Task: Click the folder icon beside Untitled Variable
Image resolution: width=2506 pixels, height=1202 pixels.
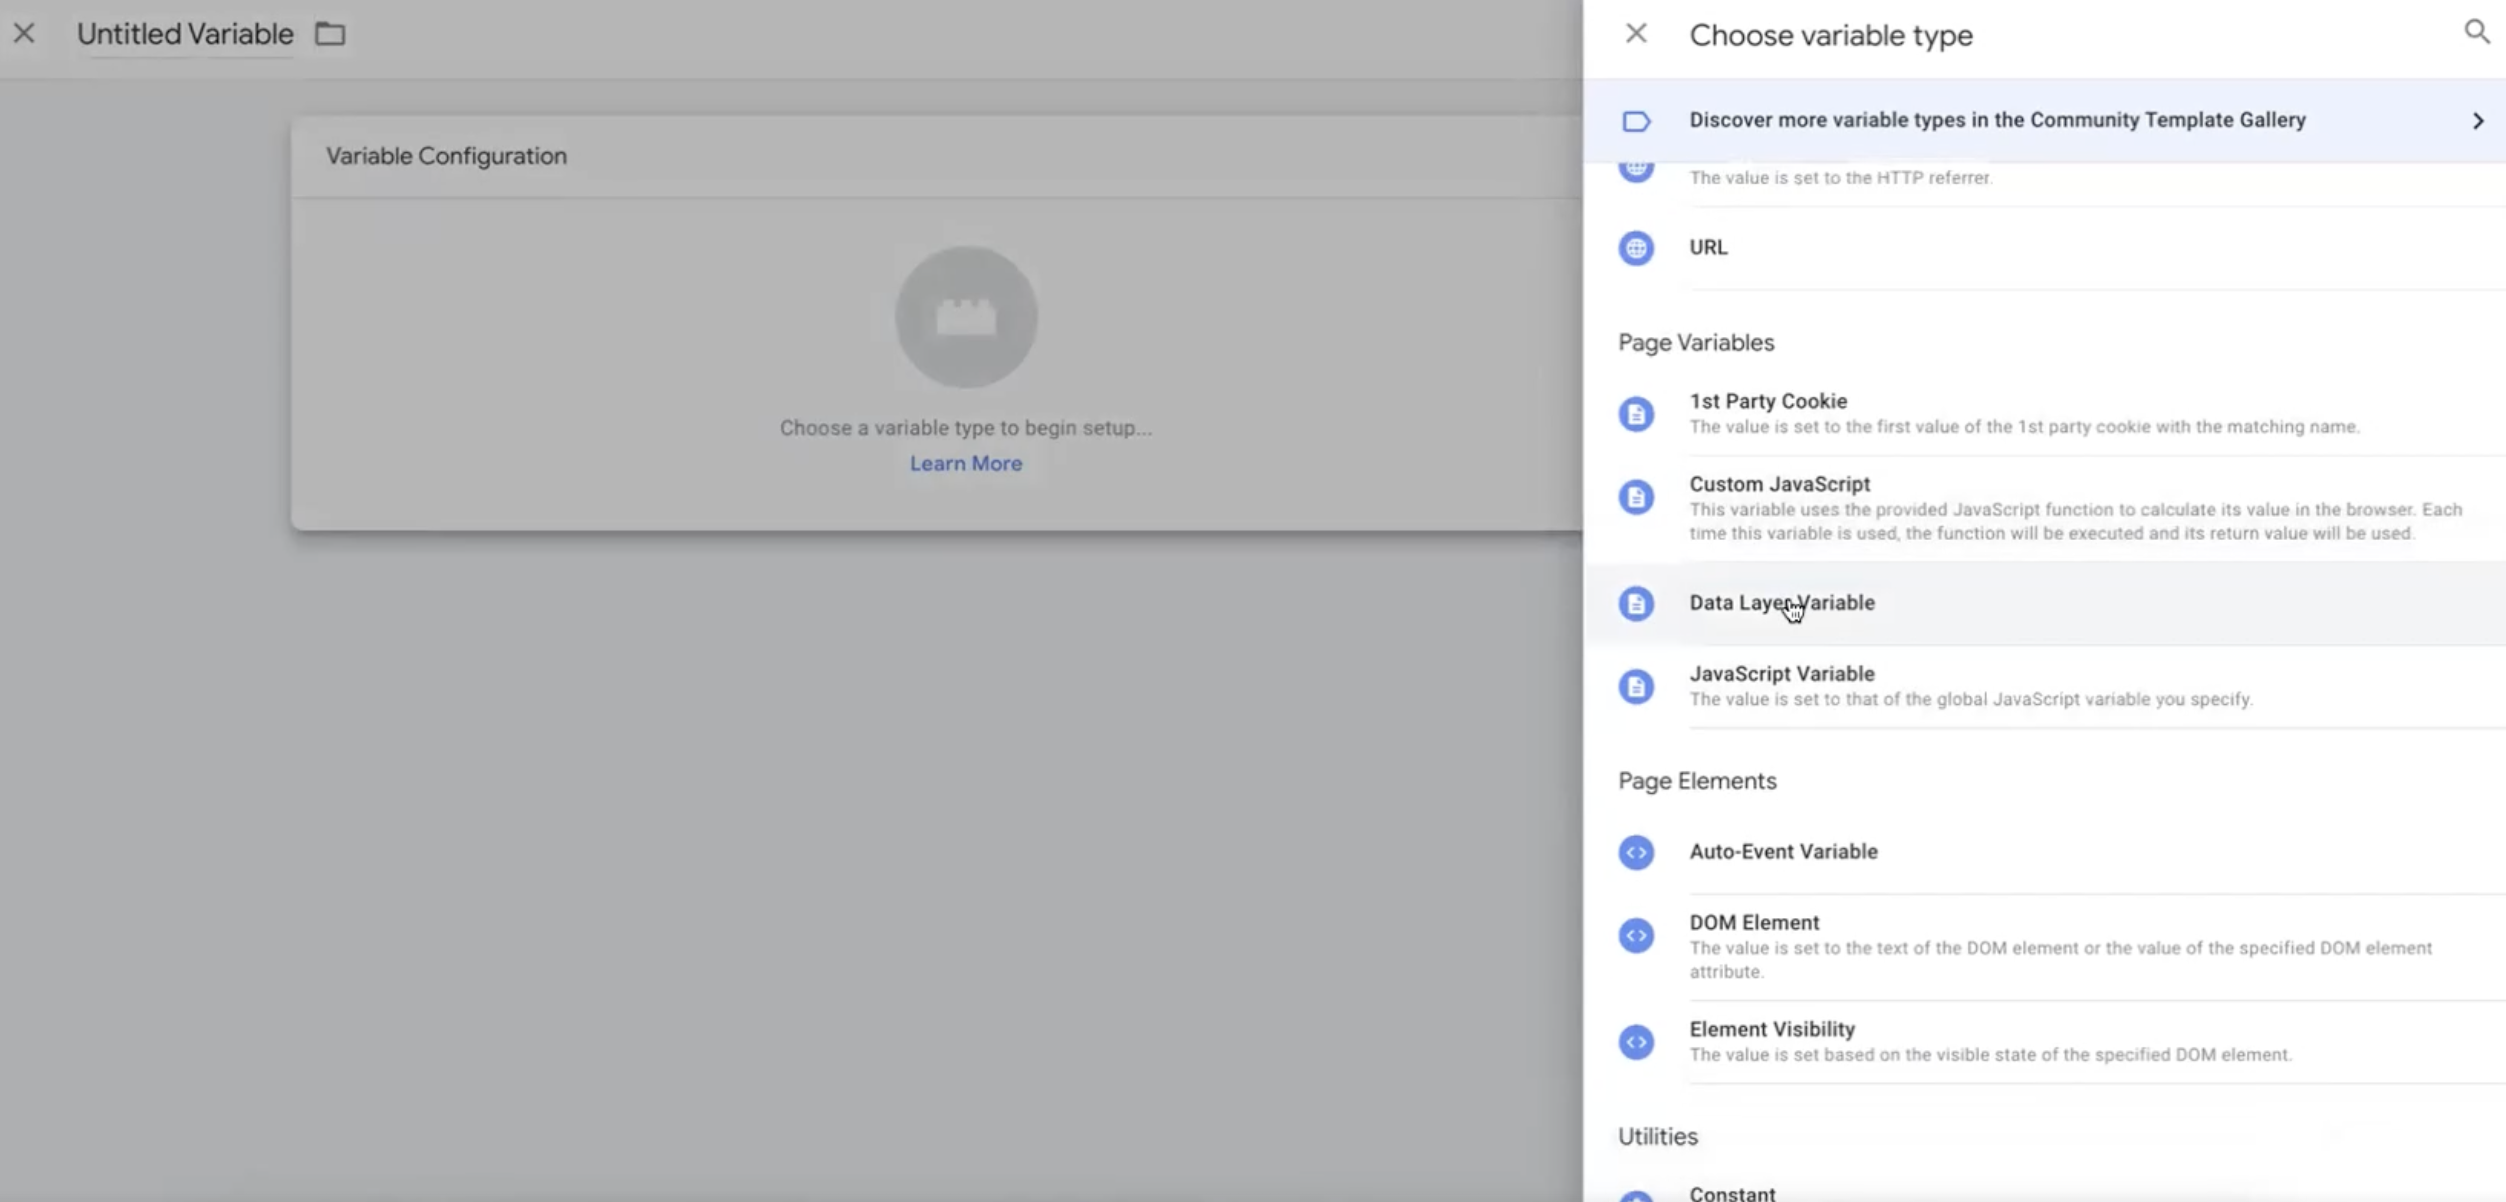Action: click(x=330, y=34)
